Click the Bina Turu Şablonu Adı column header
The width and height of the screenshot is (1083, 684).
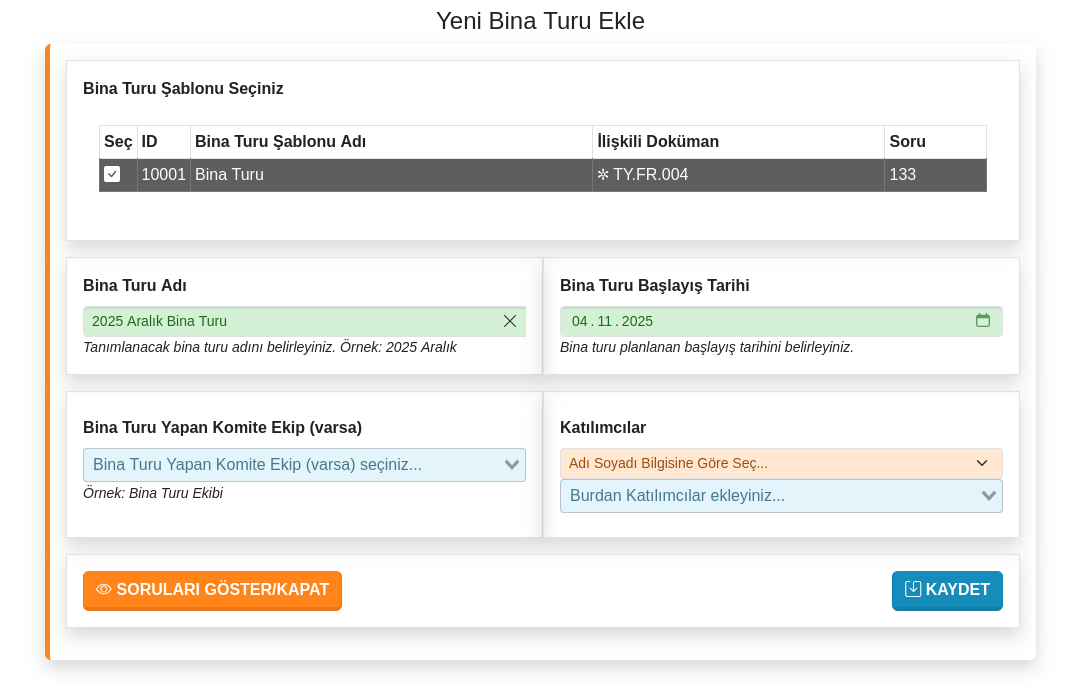(280, 142)
